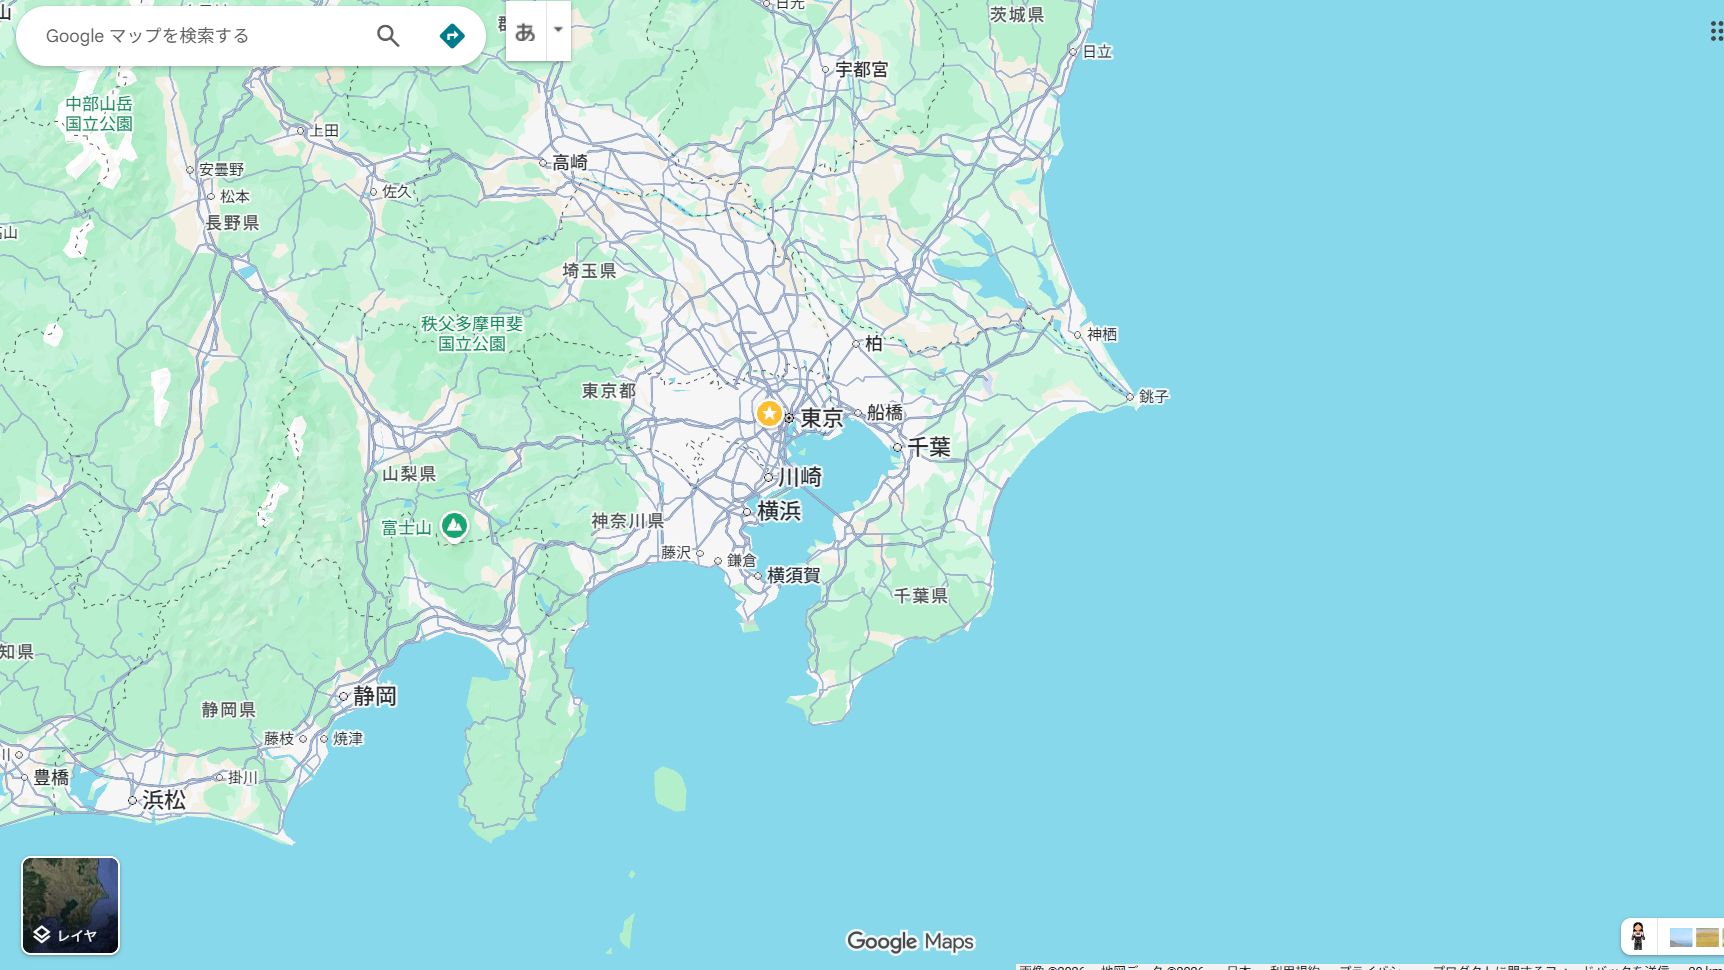
Task: Click the 山梨県 prefecture label
Action: click(x=409, y=473)
